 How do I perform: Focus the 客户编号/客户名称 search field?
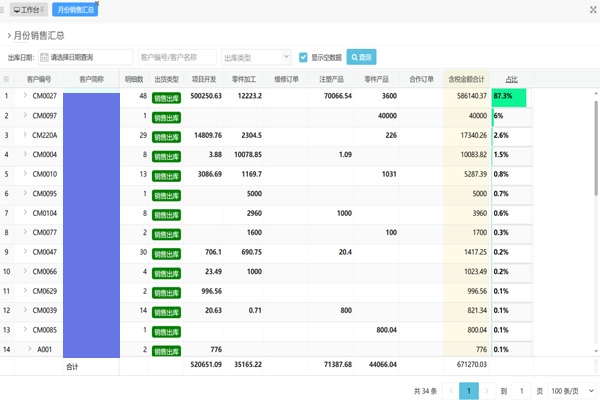click(x=177, y=57)
